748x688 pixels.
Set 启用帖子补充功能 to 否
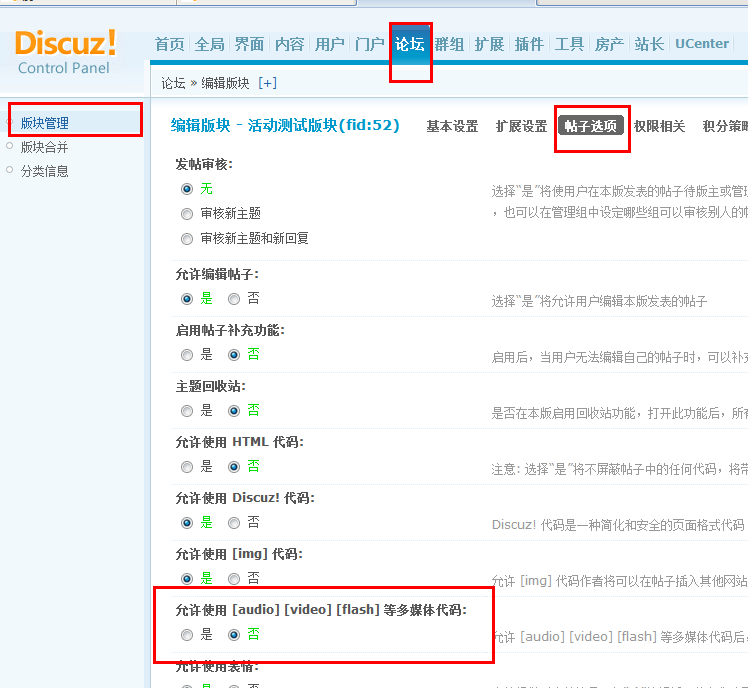[x=234, y=355]
